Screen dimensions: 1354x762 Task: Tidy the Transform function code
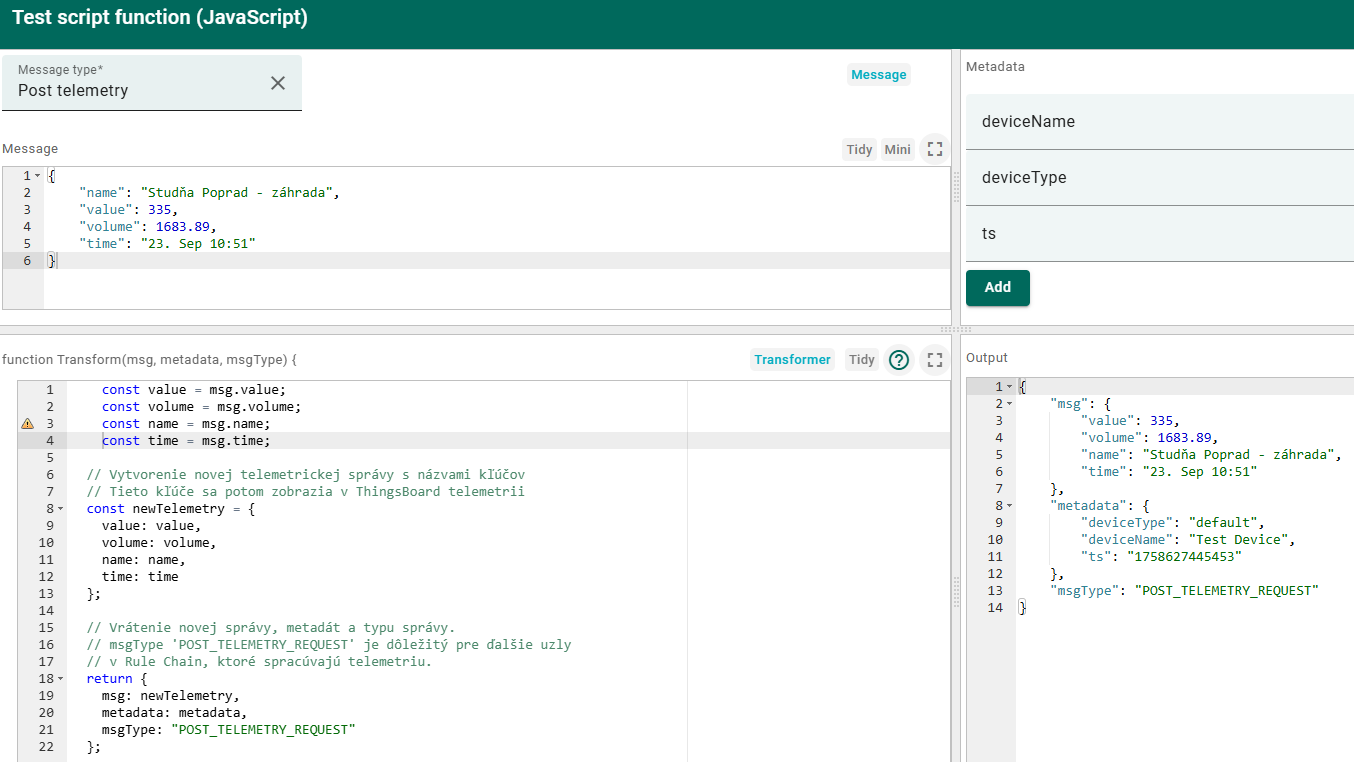point(861,360)
